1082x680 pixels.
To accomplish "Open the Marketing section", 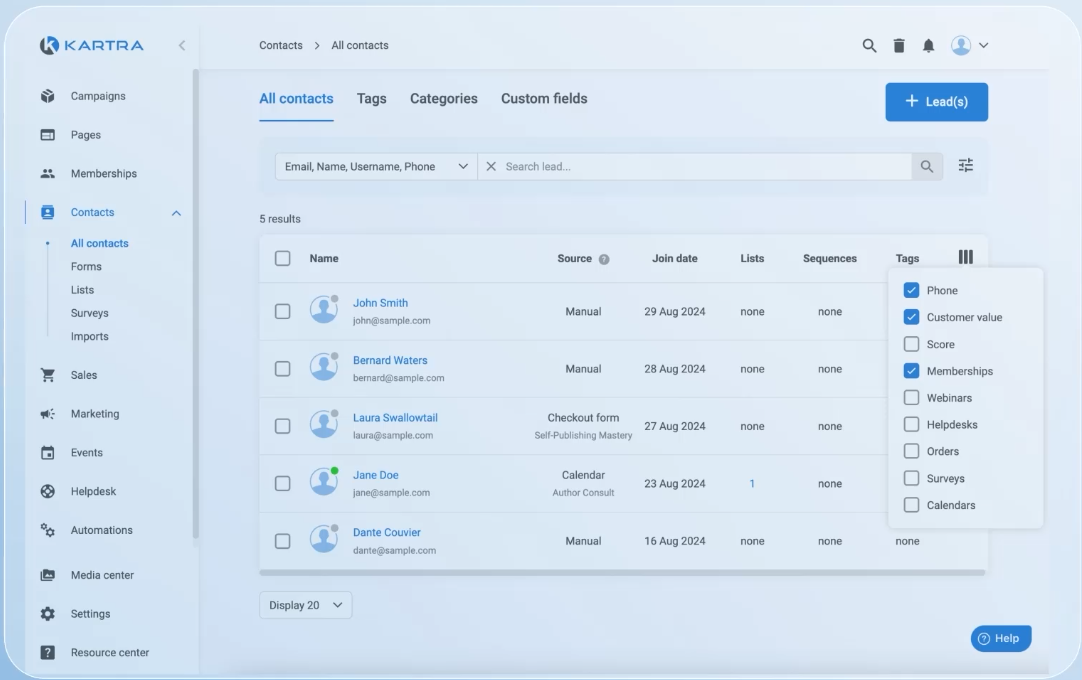I will (x=95, y=414).
